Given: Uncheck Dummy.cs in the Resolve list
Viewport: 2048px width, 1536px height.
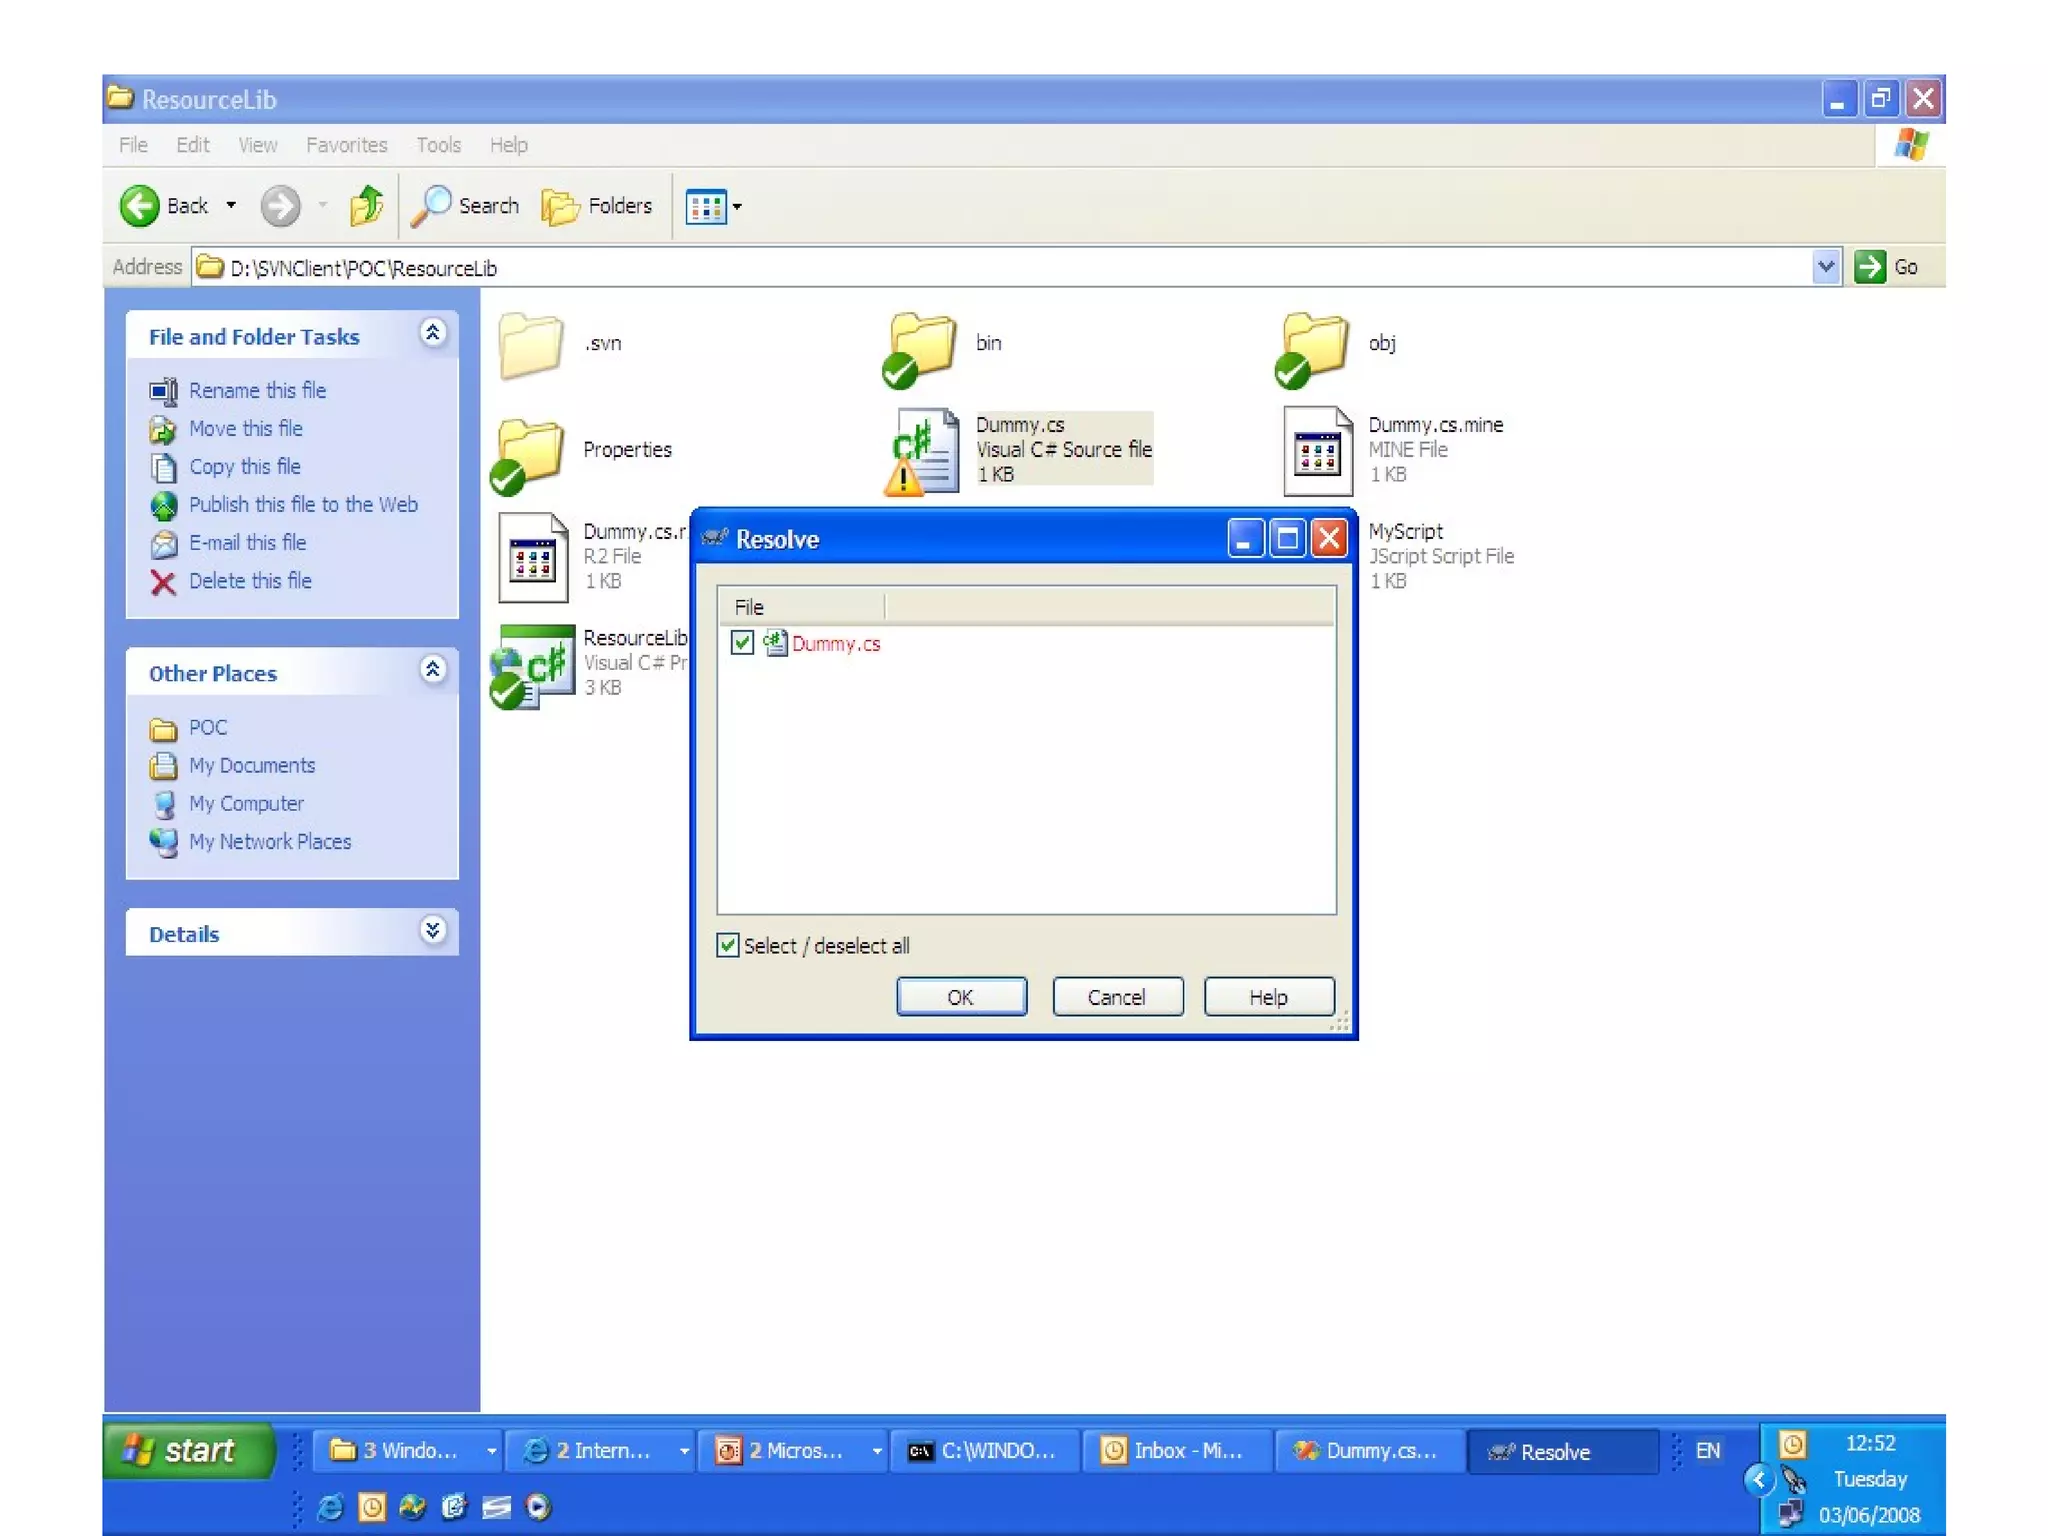Looking at the screenshot, I should coord(742,643).
